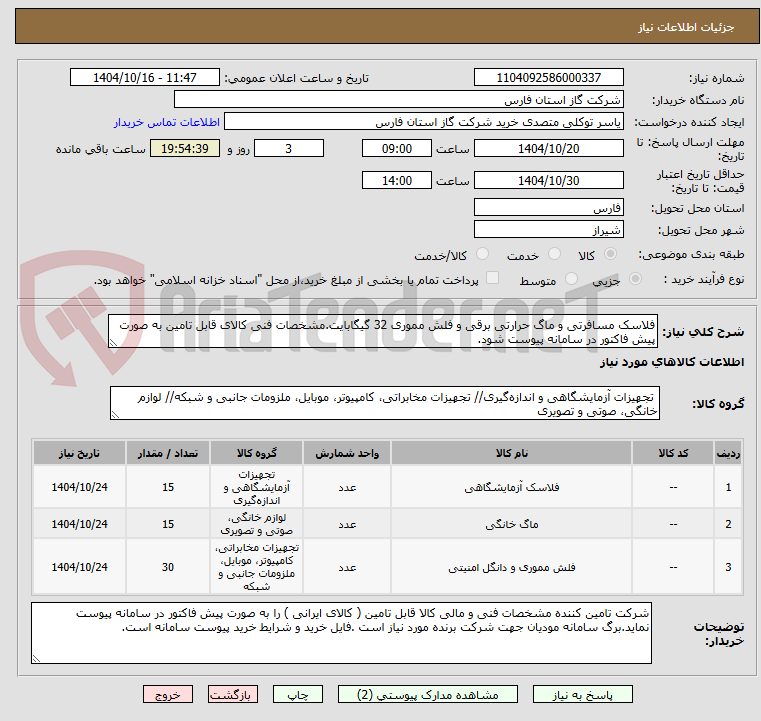Click quantity 30 in row 3
Viewport: 761px width, 721px height.
pos(167,567)
